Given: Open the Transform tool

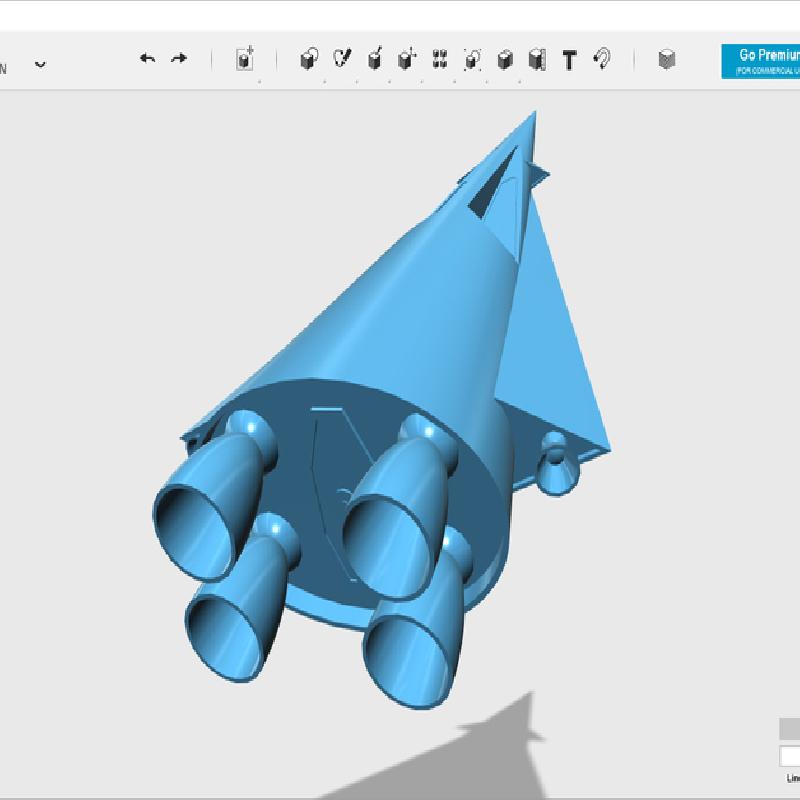Looking at the screenshot, I should 245,60.
